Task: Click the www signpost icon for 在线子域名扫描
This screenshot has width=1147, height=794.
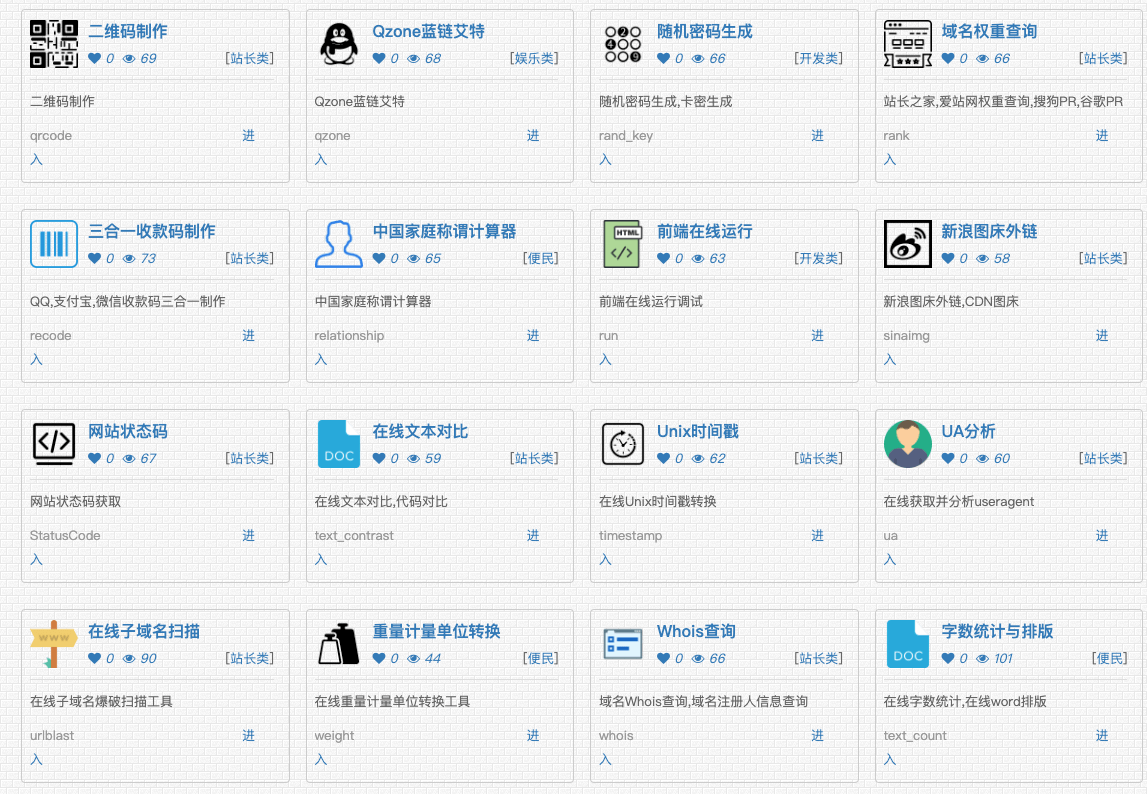Action: [54, 644]
